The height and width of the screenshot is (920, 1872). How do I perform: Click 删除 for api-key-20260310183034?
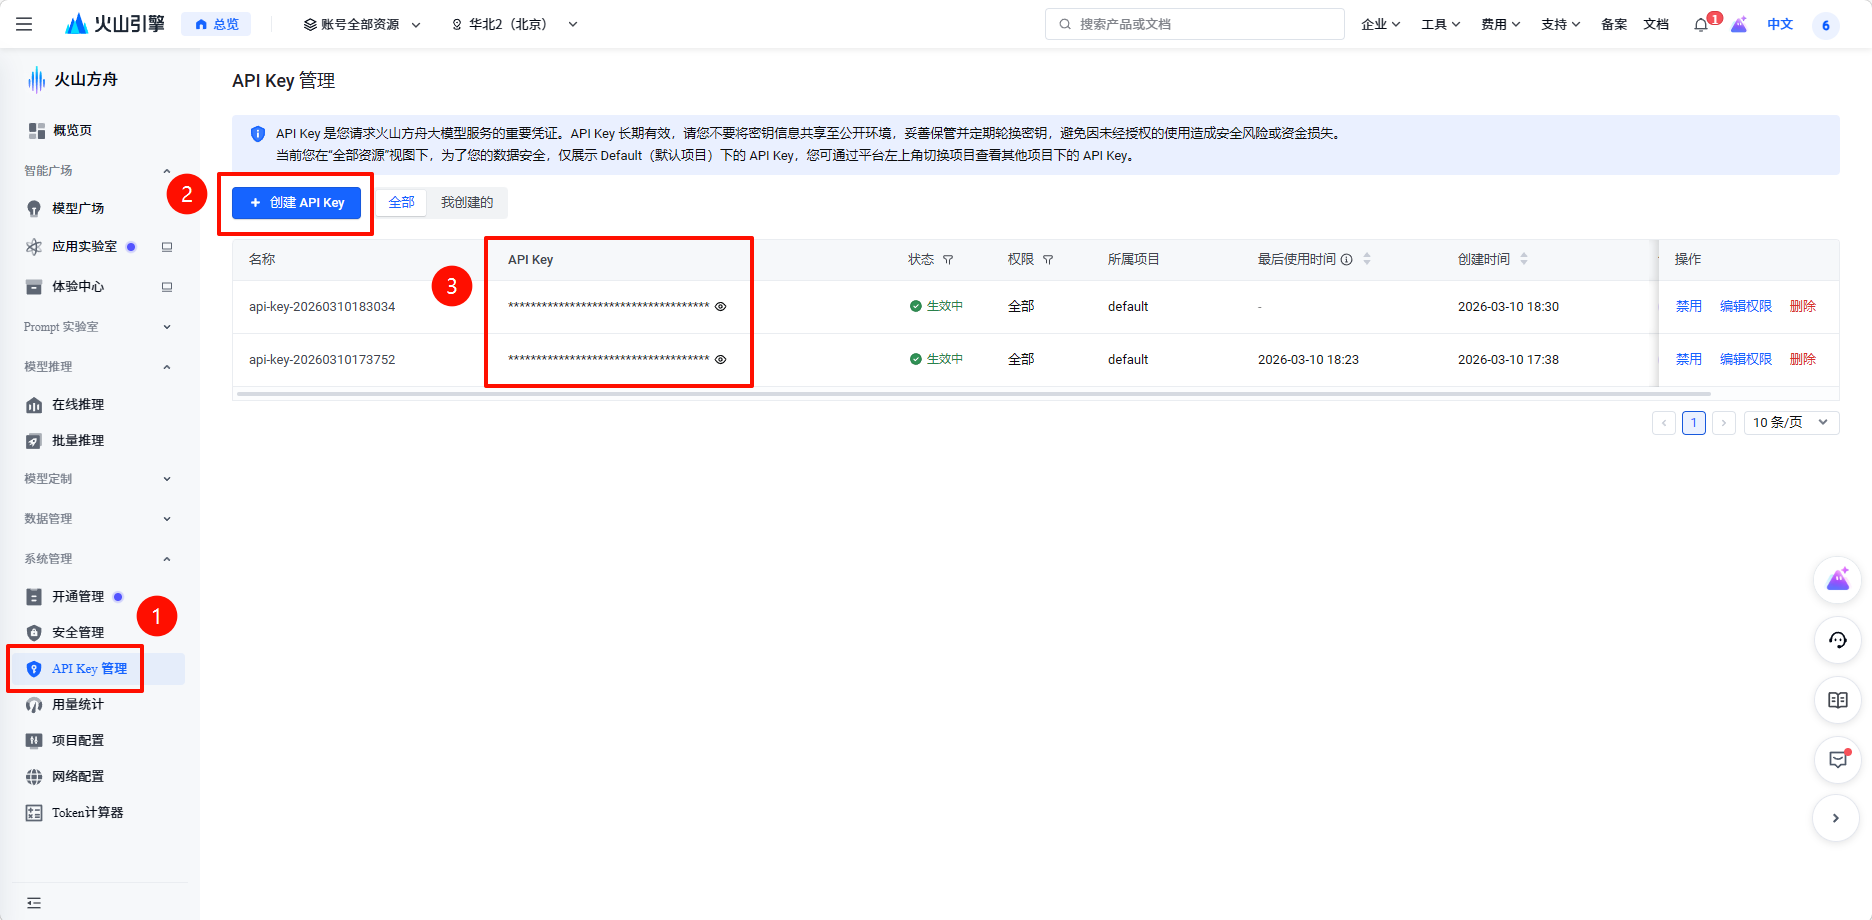(1802, 307)
